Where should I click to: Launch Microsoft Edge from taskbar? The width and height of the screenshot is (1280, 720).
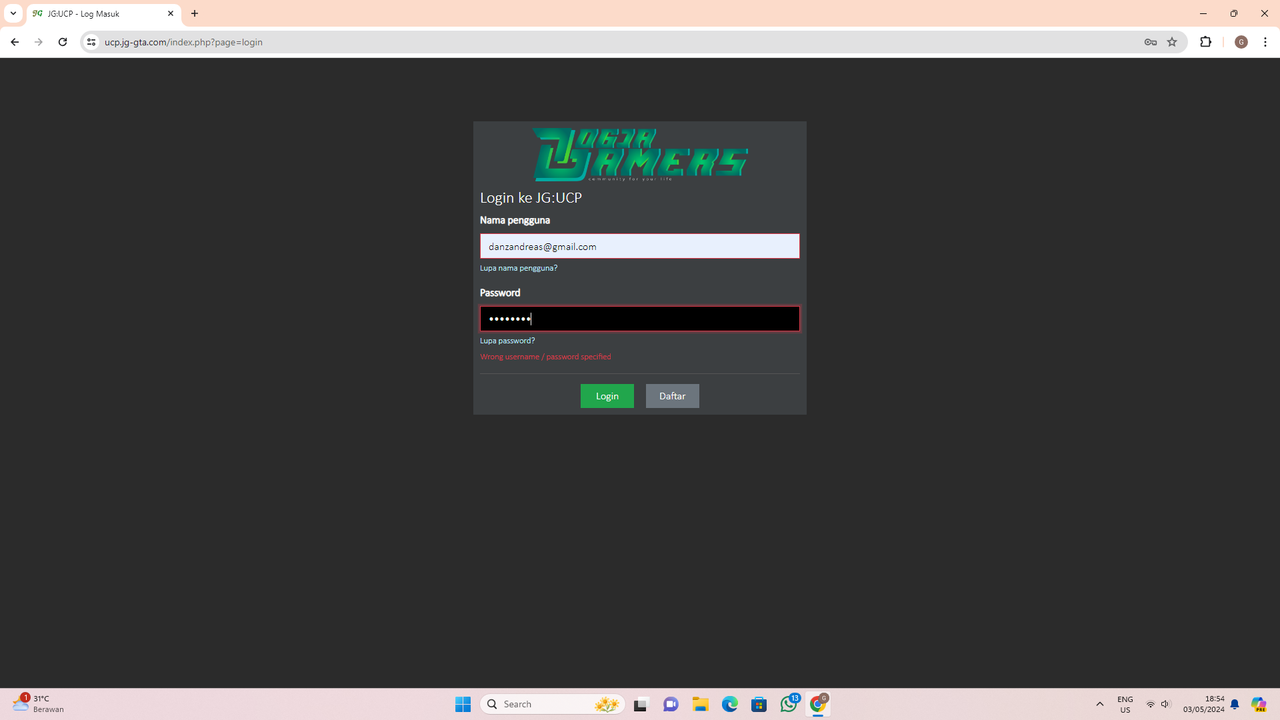pos(730,704)
